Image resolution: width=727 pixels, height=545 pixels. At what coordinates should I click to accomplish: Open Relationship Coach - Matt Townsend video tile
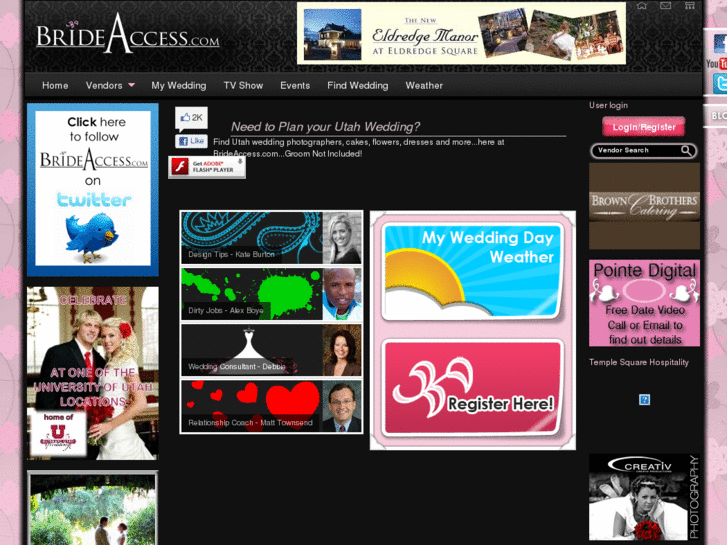coord(271,406)
